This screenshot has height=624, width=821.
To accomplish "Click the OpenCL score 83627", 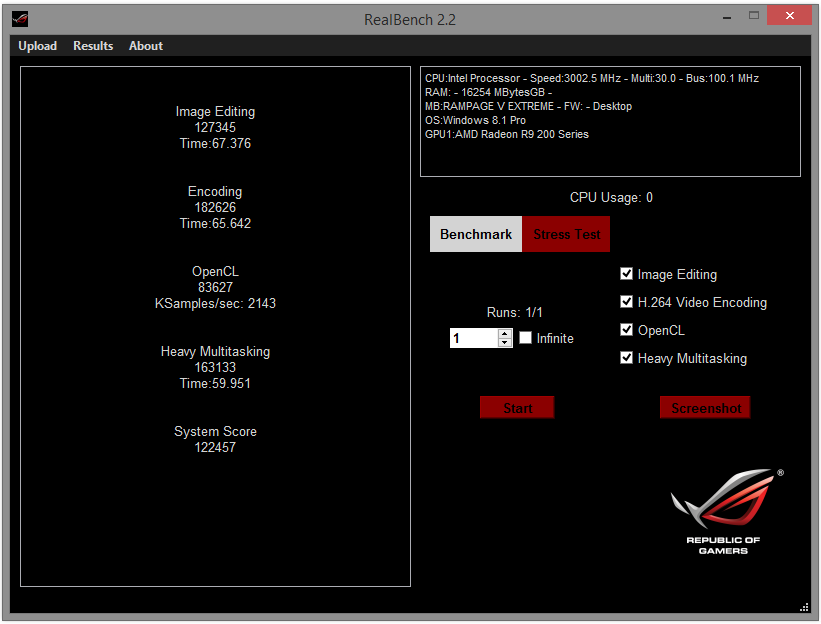I will click(215, 287).
